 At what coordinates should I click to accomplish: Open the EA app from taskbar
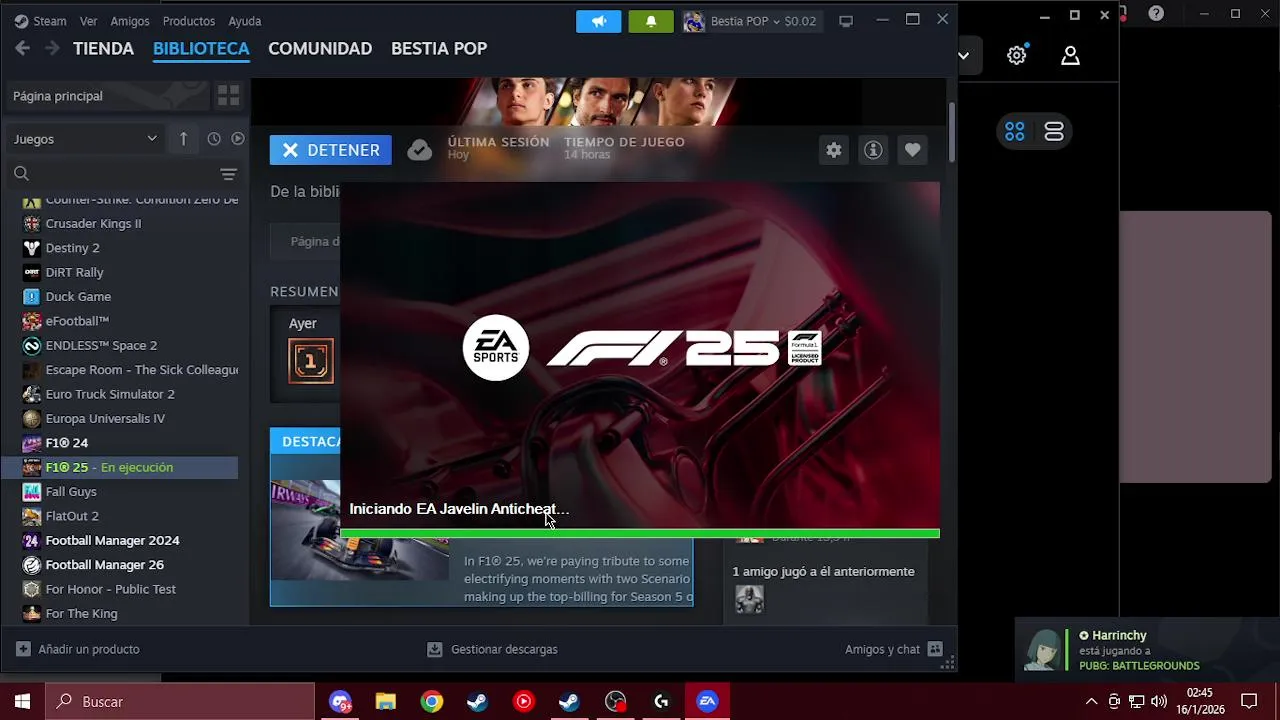click(x=707, y=702)
